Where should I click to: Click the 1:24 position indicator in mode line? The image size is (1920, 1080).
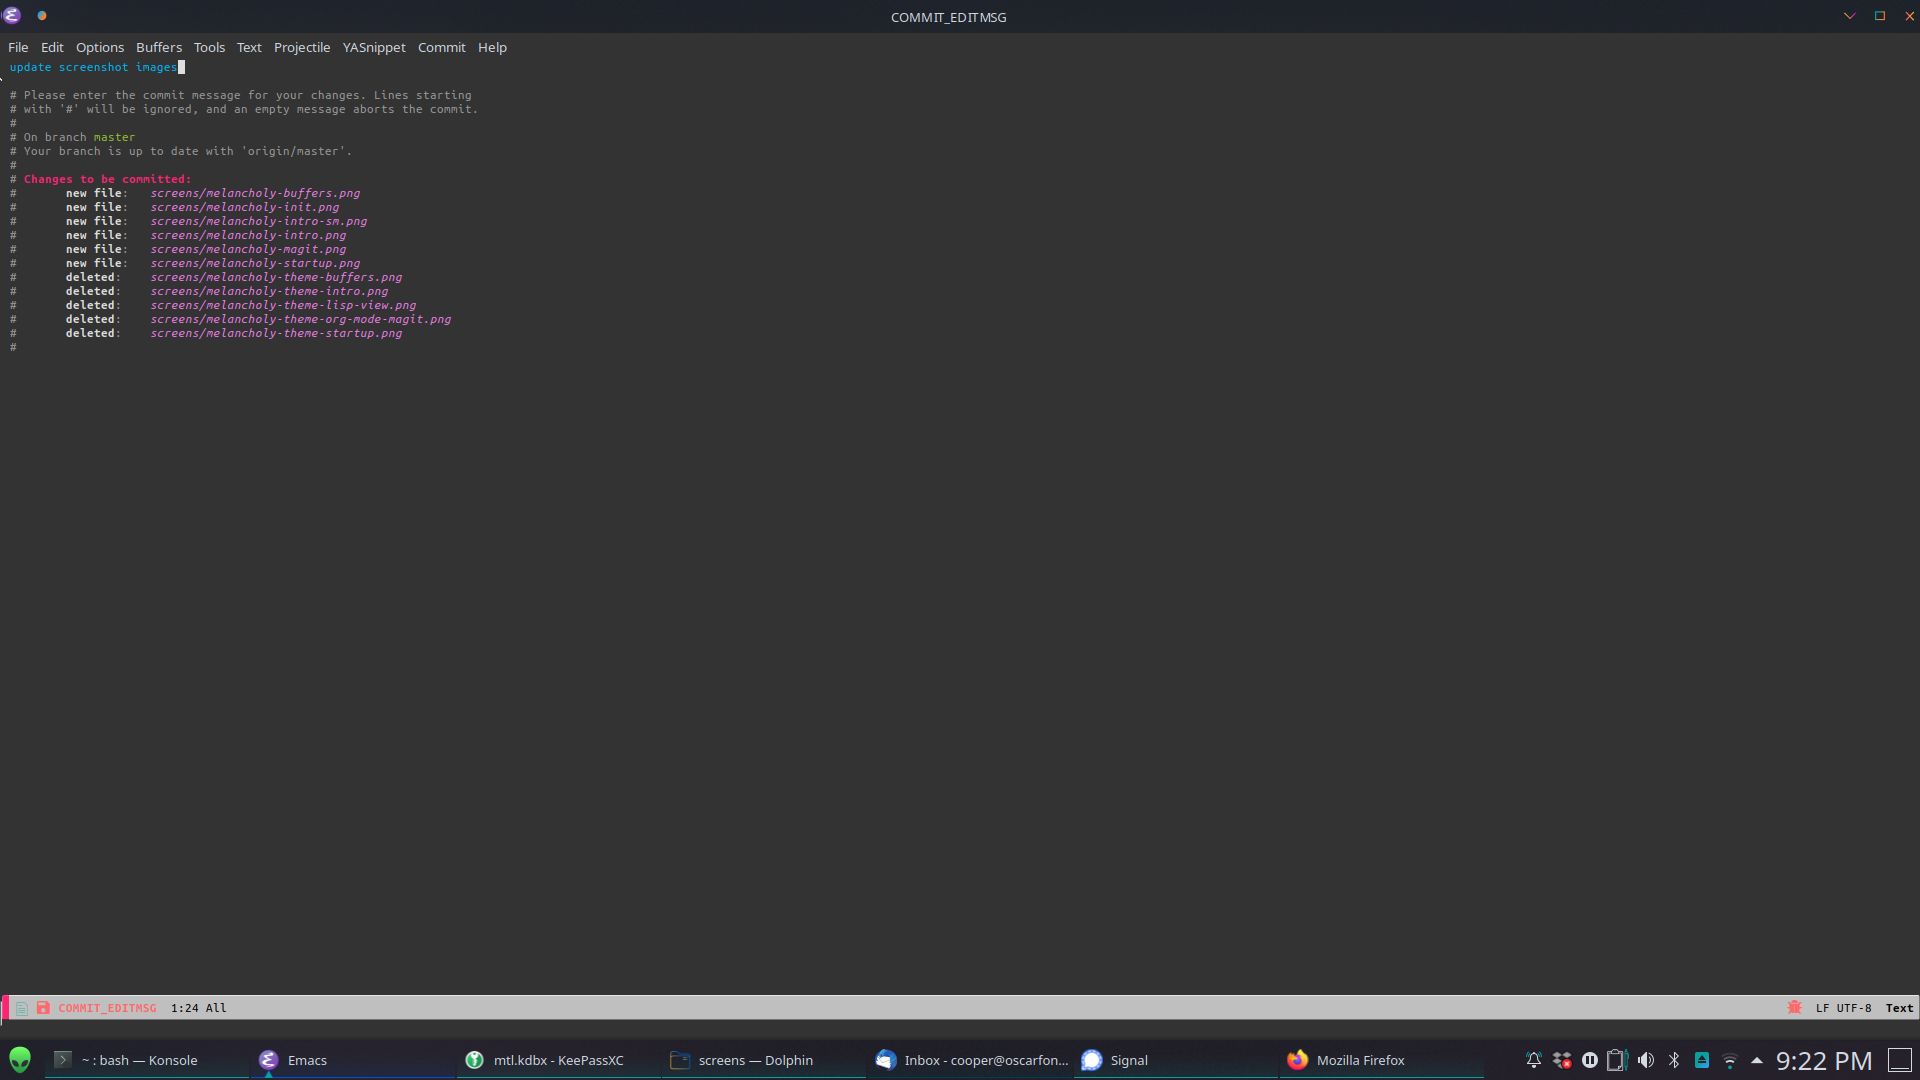pyautogui.click(x=185, y=1008)
